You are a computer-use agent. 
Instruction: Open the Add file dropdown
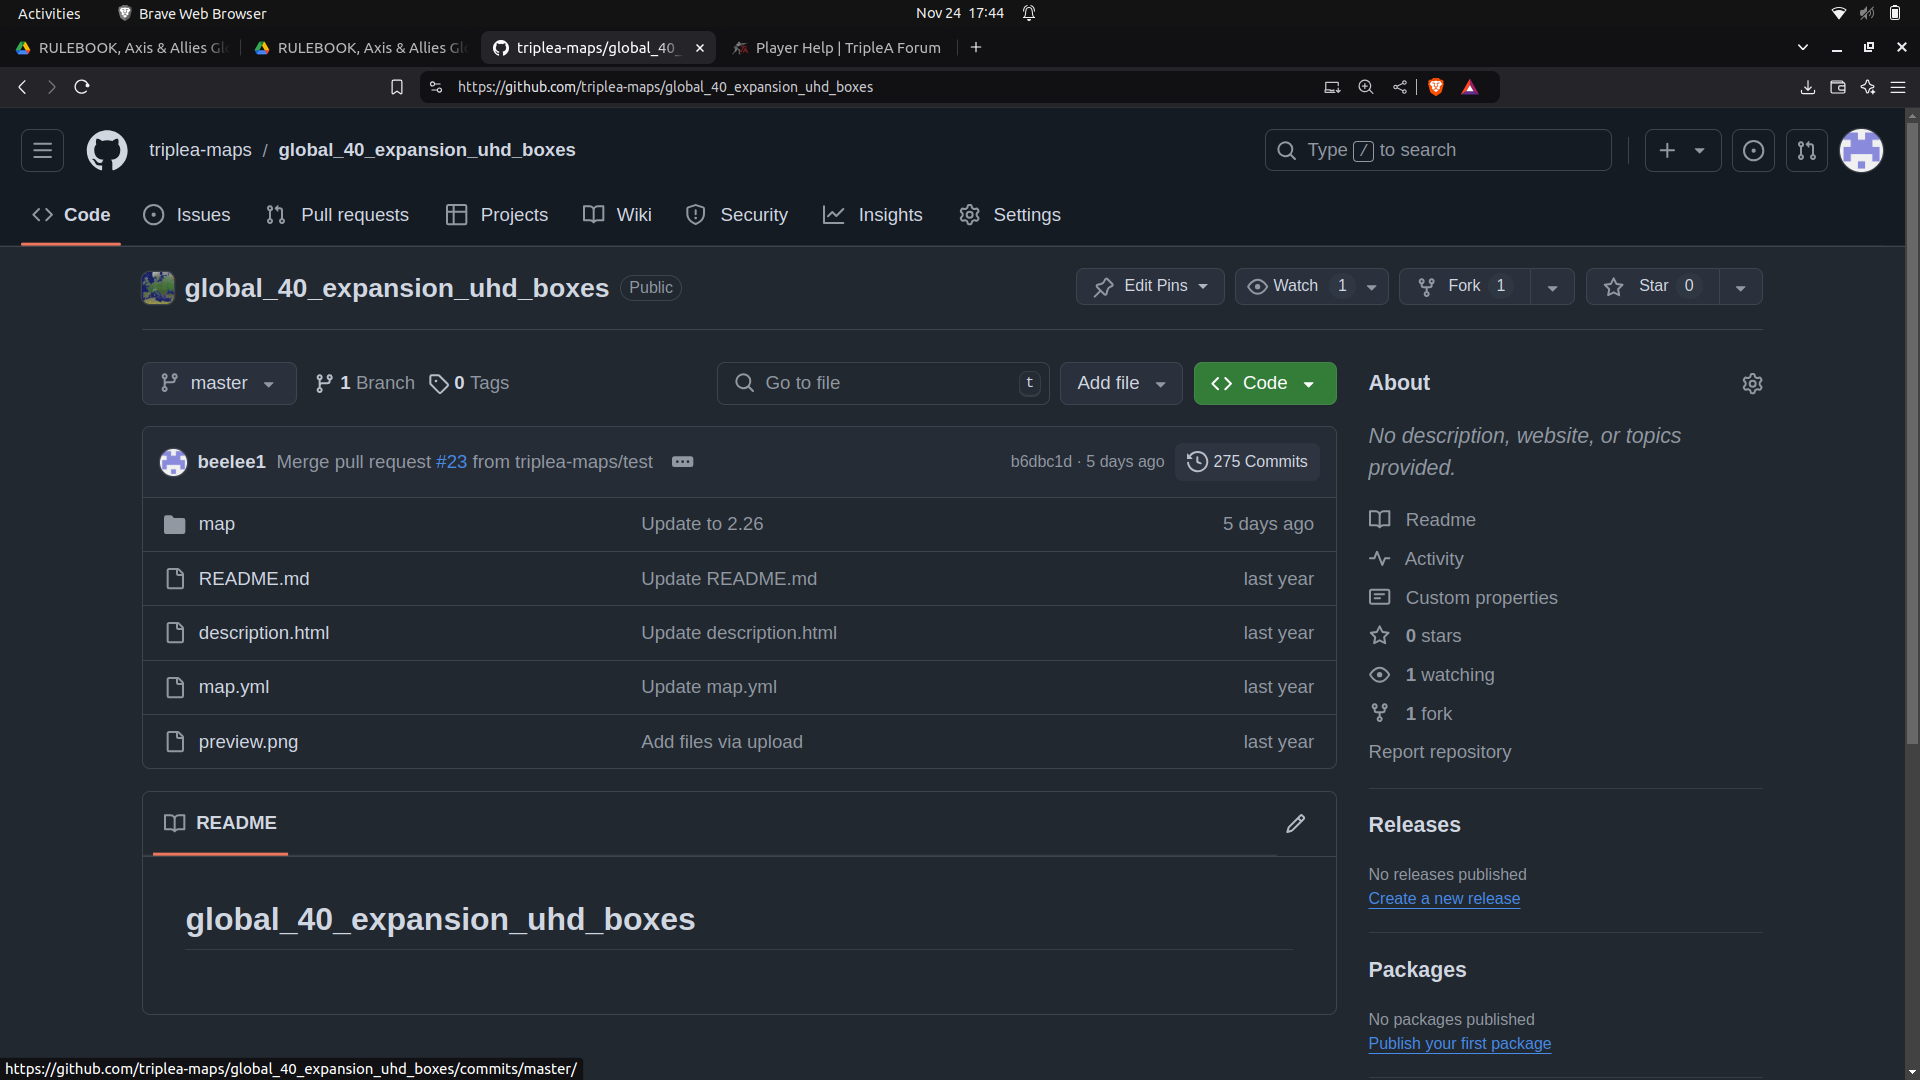click(1120, 383)
